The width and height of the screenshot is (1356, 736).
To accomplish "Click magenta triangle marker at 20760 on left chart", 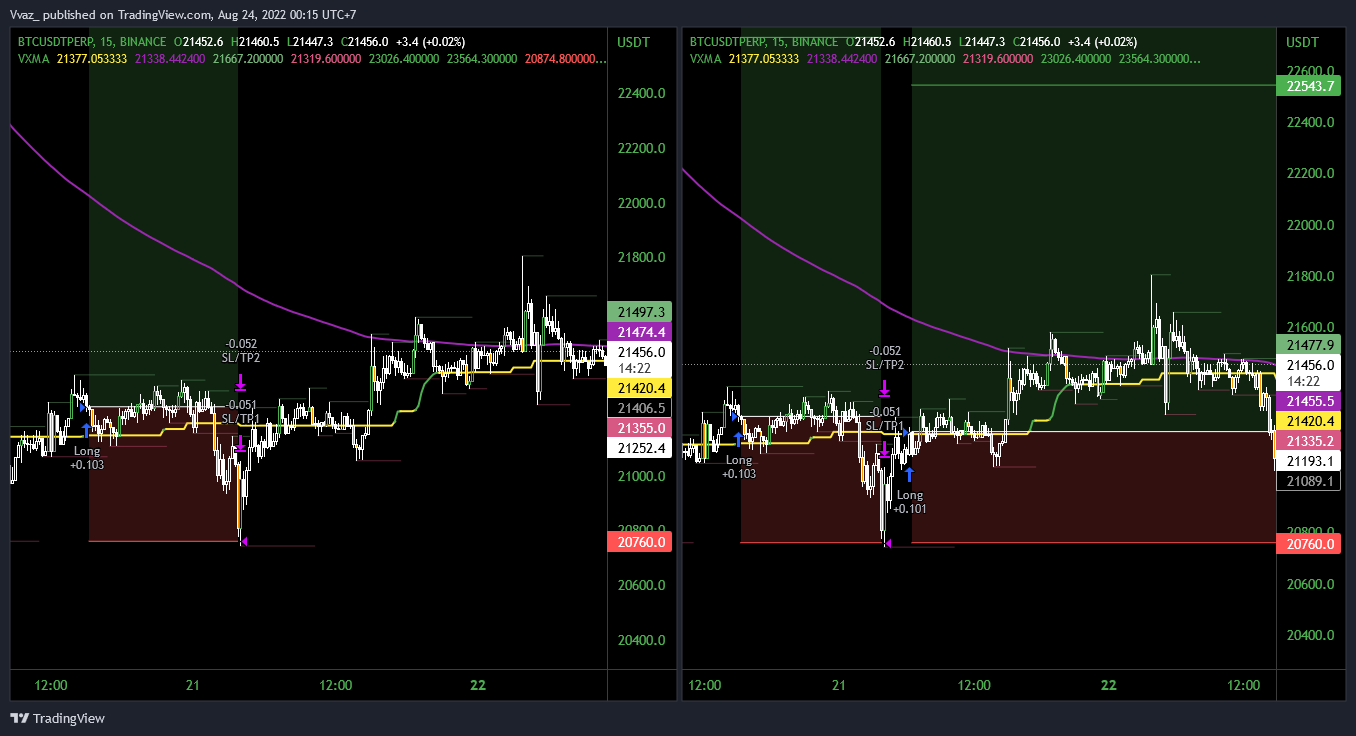I will coord(244,542).
